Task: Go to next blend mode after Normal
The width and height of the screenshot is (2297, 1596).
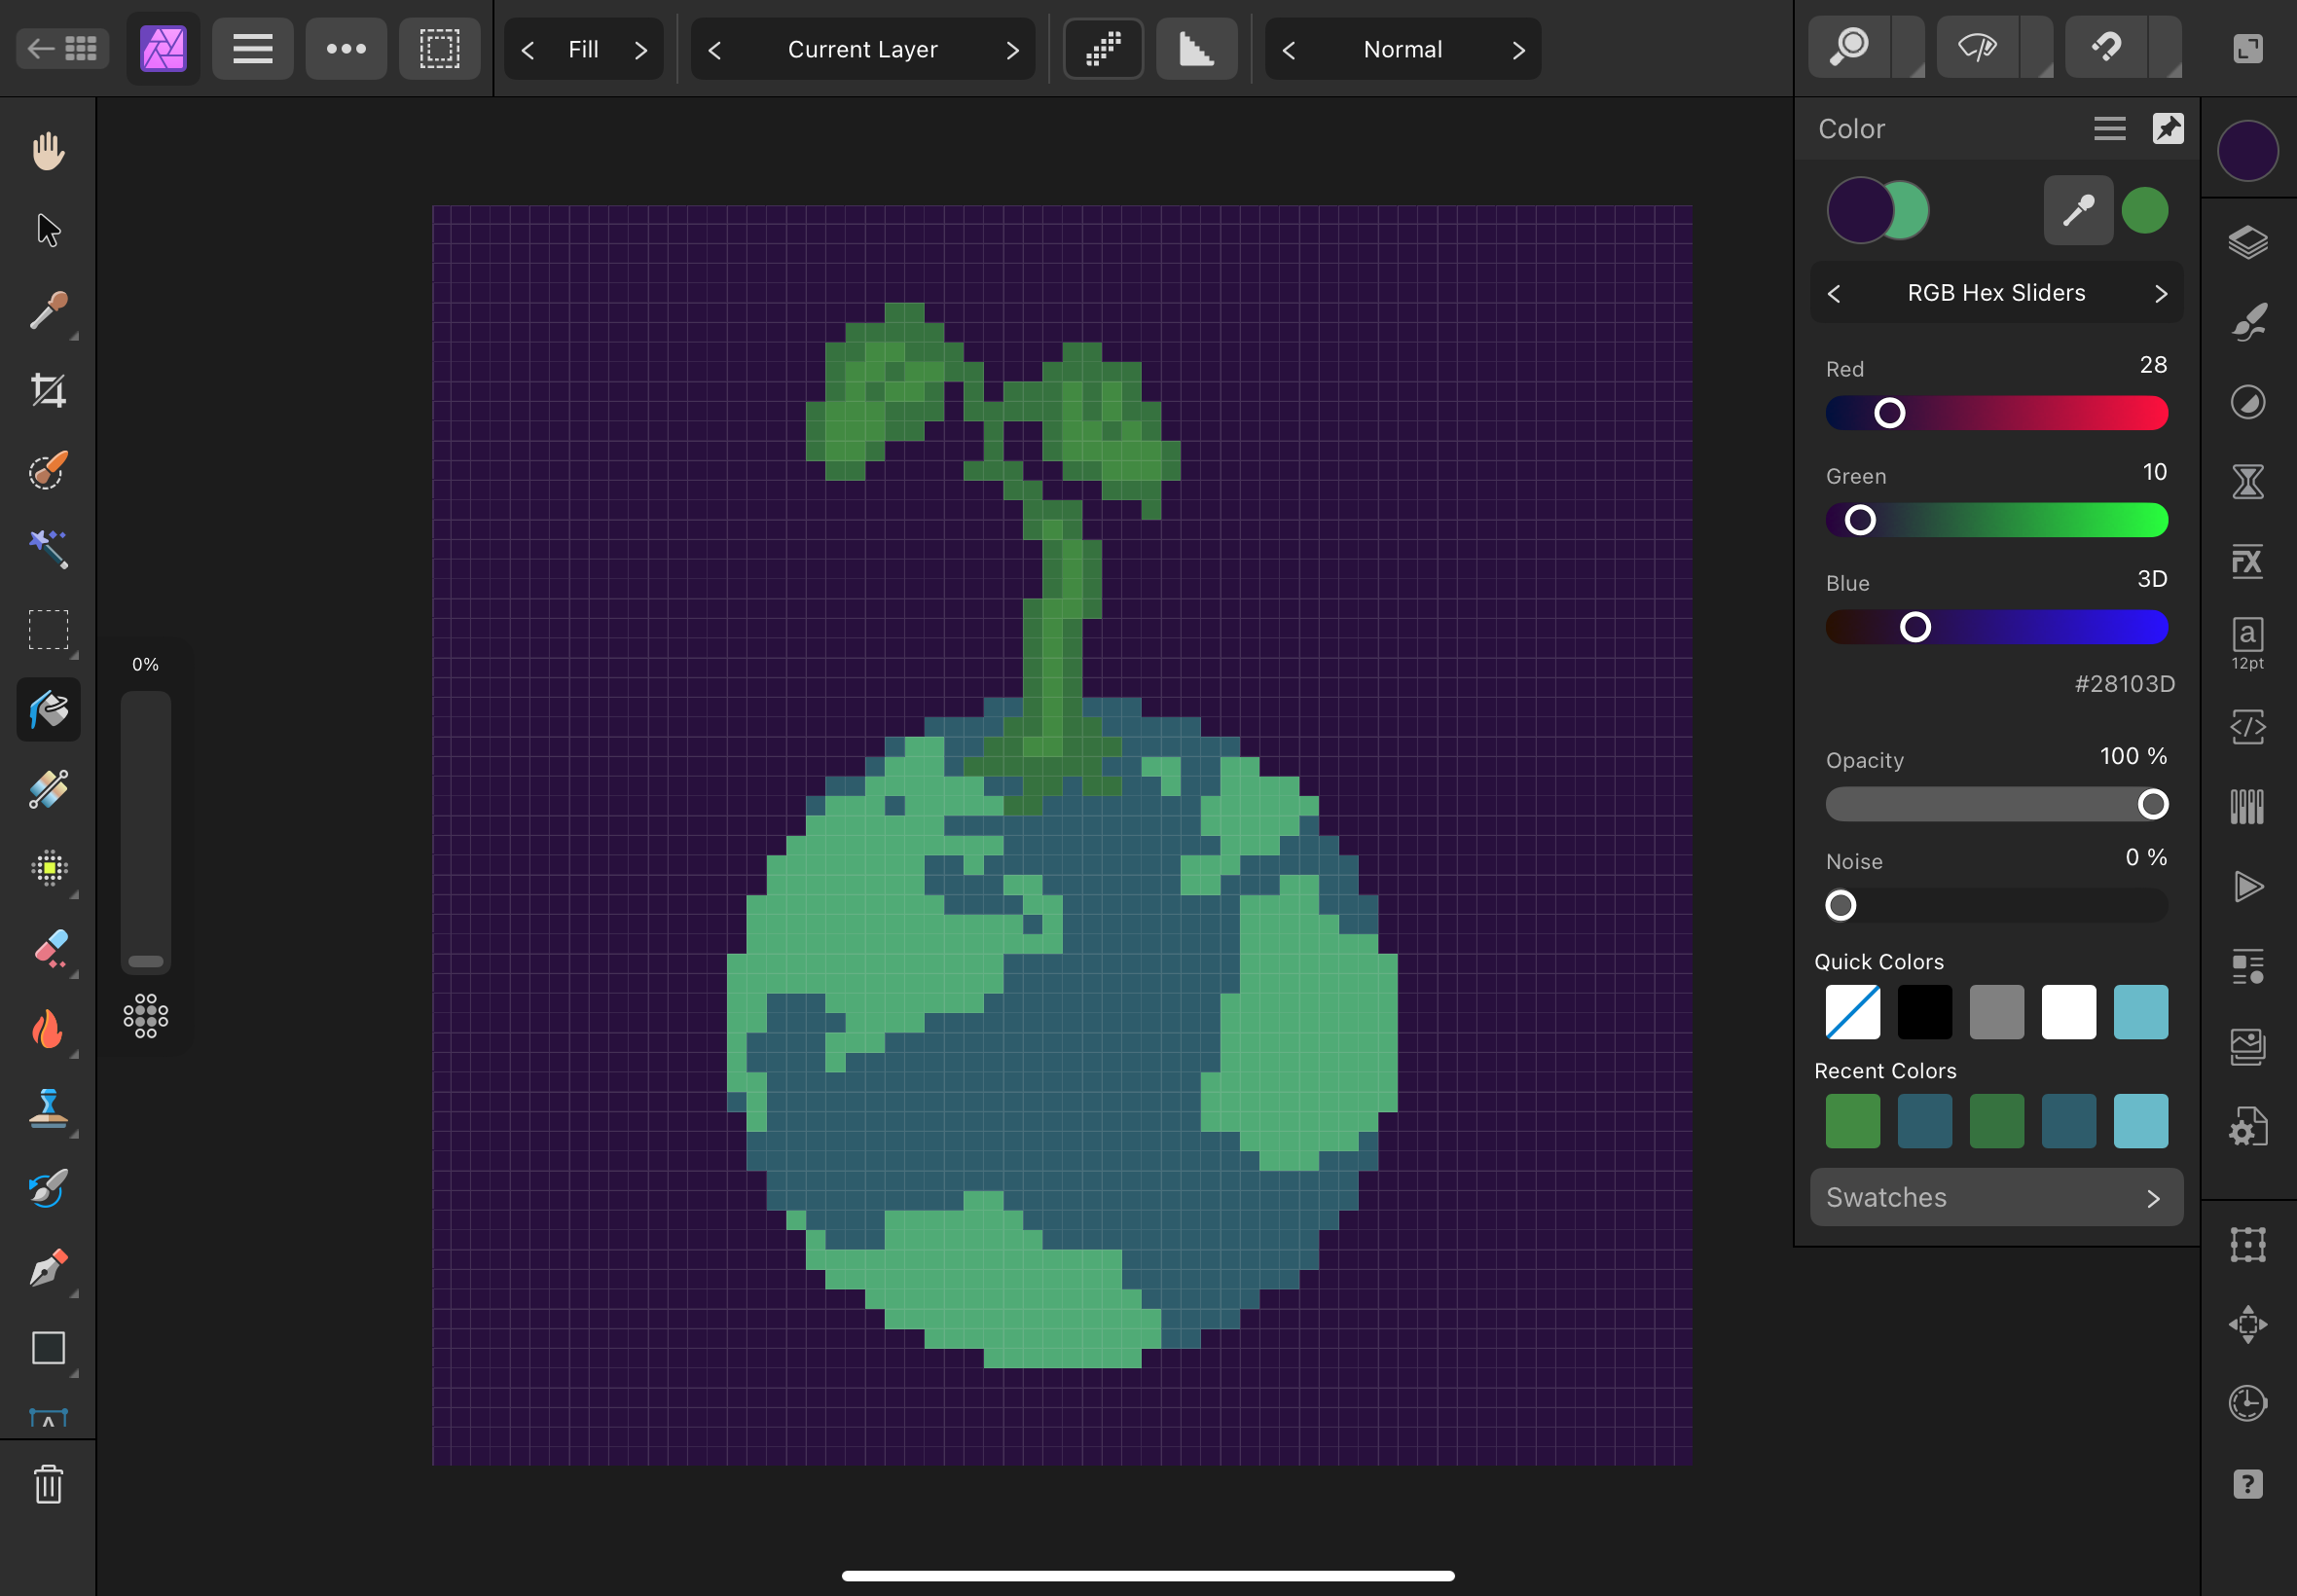Action: coord(1518,50)
